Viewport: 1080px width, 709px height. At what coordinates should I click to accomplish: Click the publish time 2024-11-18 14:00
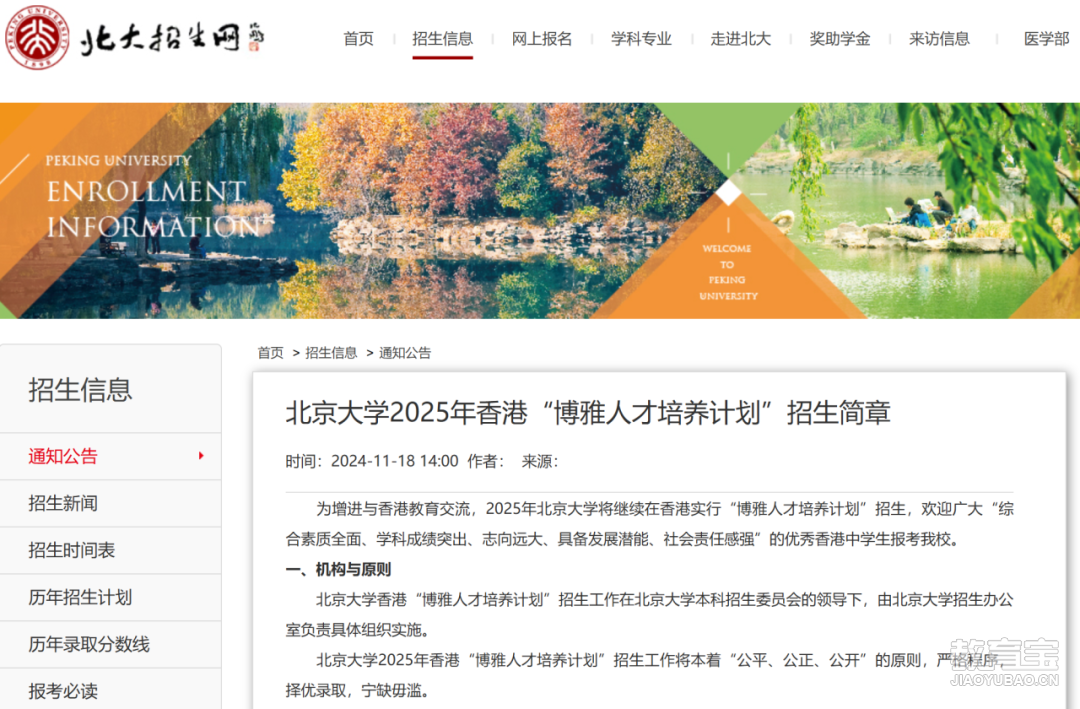[395, 461]
